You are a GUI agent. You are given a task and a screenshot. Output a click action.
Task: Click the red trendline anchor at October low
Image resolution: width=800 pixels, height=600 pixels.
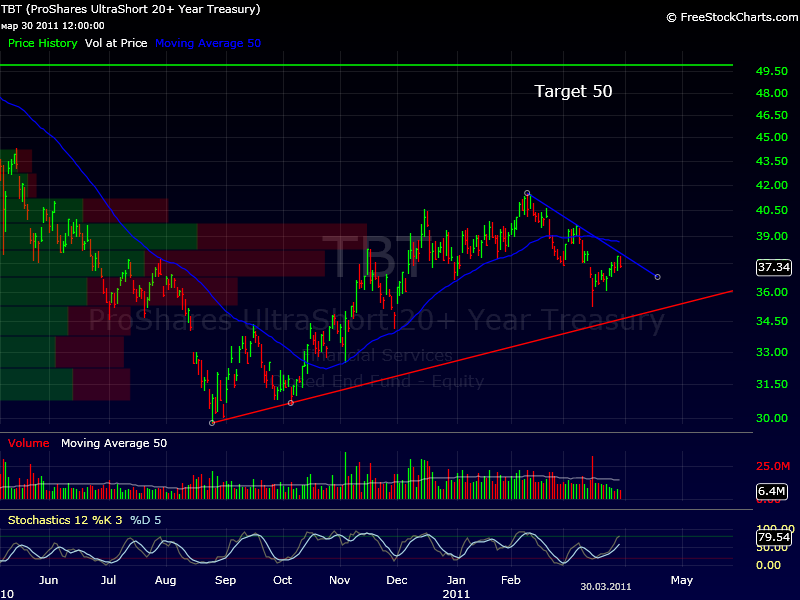tap(291, 403)
